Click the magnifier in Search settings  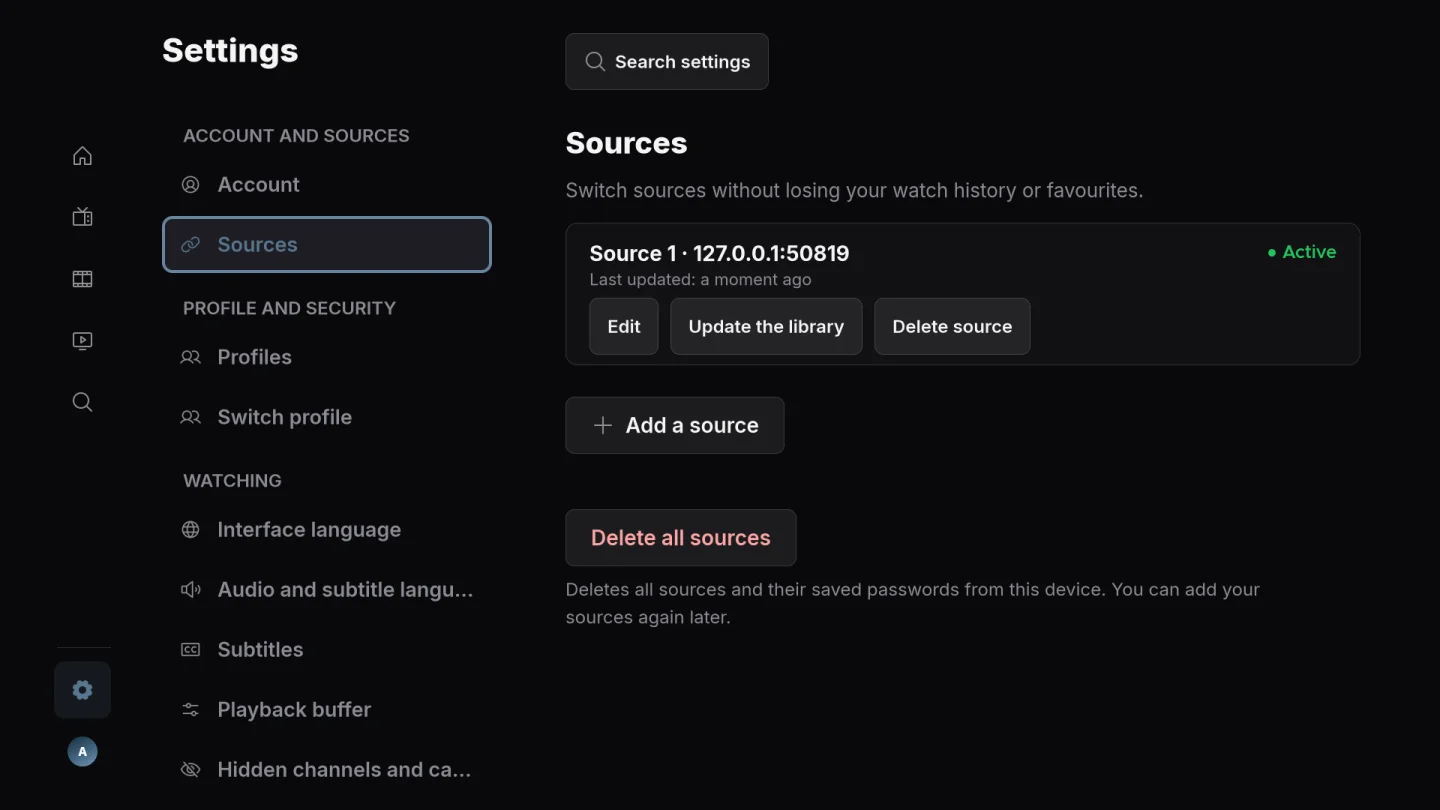click(x=595, y=61)
